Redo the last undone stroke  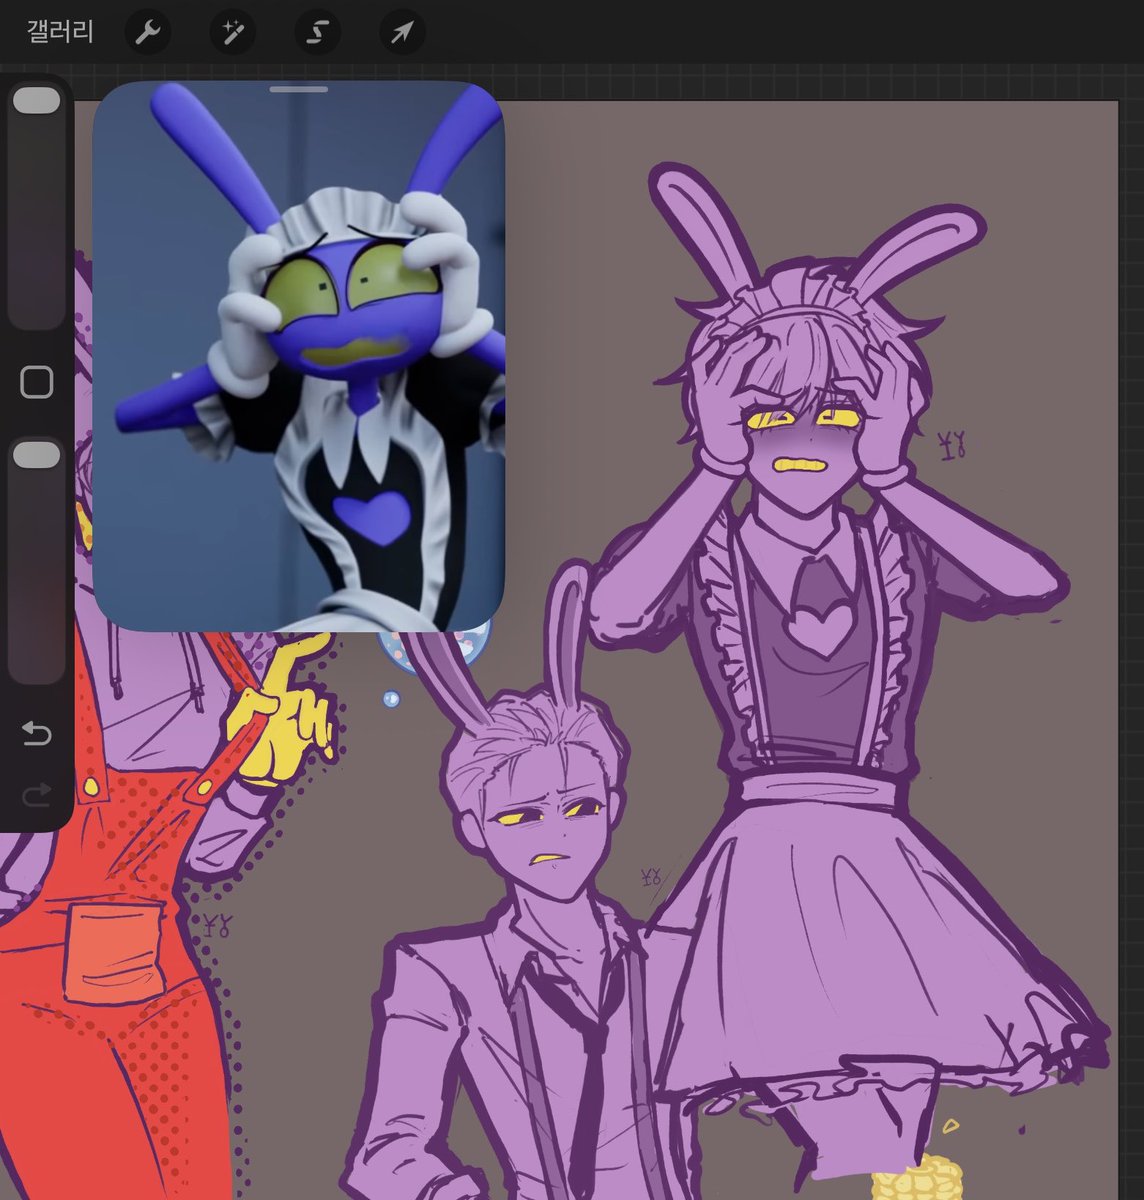37,796
